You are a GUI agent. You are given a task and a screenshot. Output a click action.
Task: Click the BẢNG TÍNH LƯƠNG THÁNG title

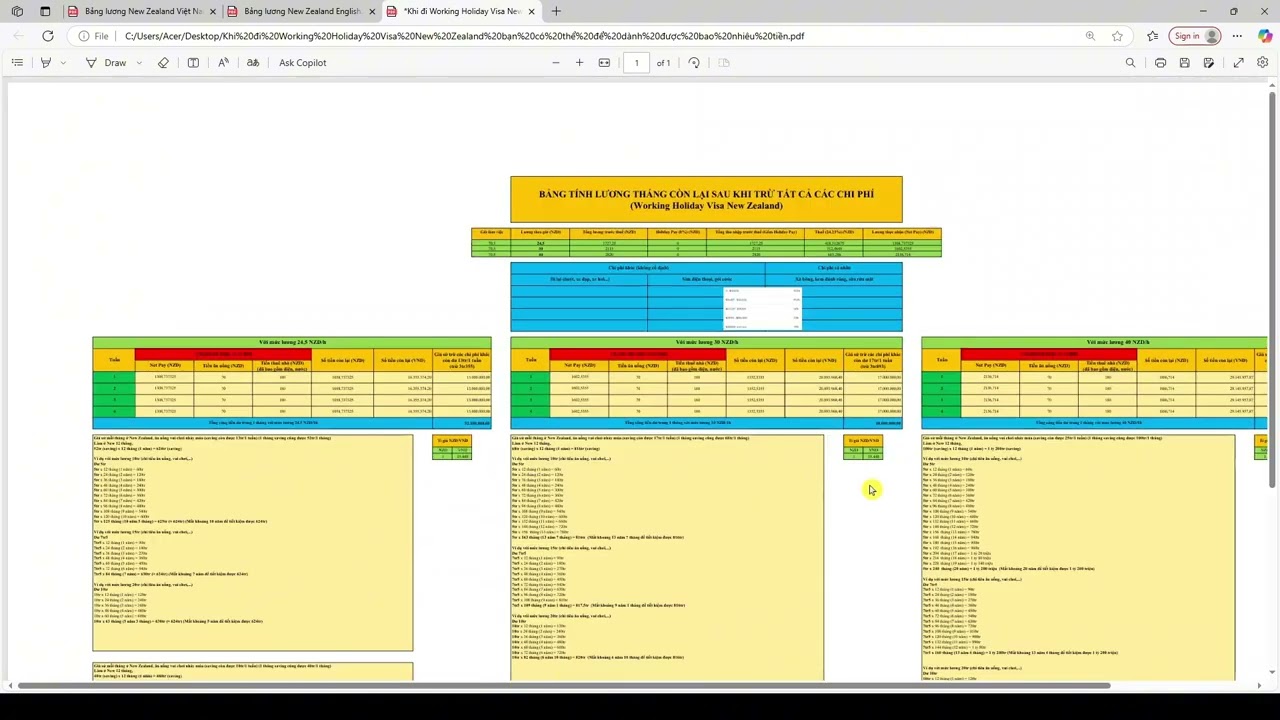coord(706,194)
